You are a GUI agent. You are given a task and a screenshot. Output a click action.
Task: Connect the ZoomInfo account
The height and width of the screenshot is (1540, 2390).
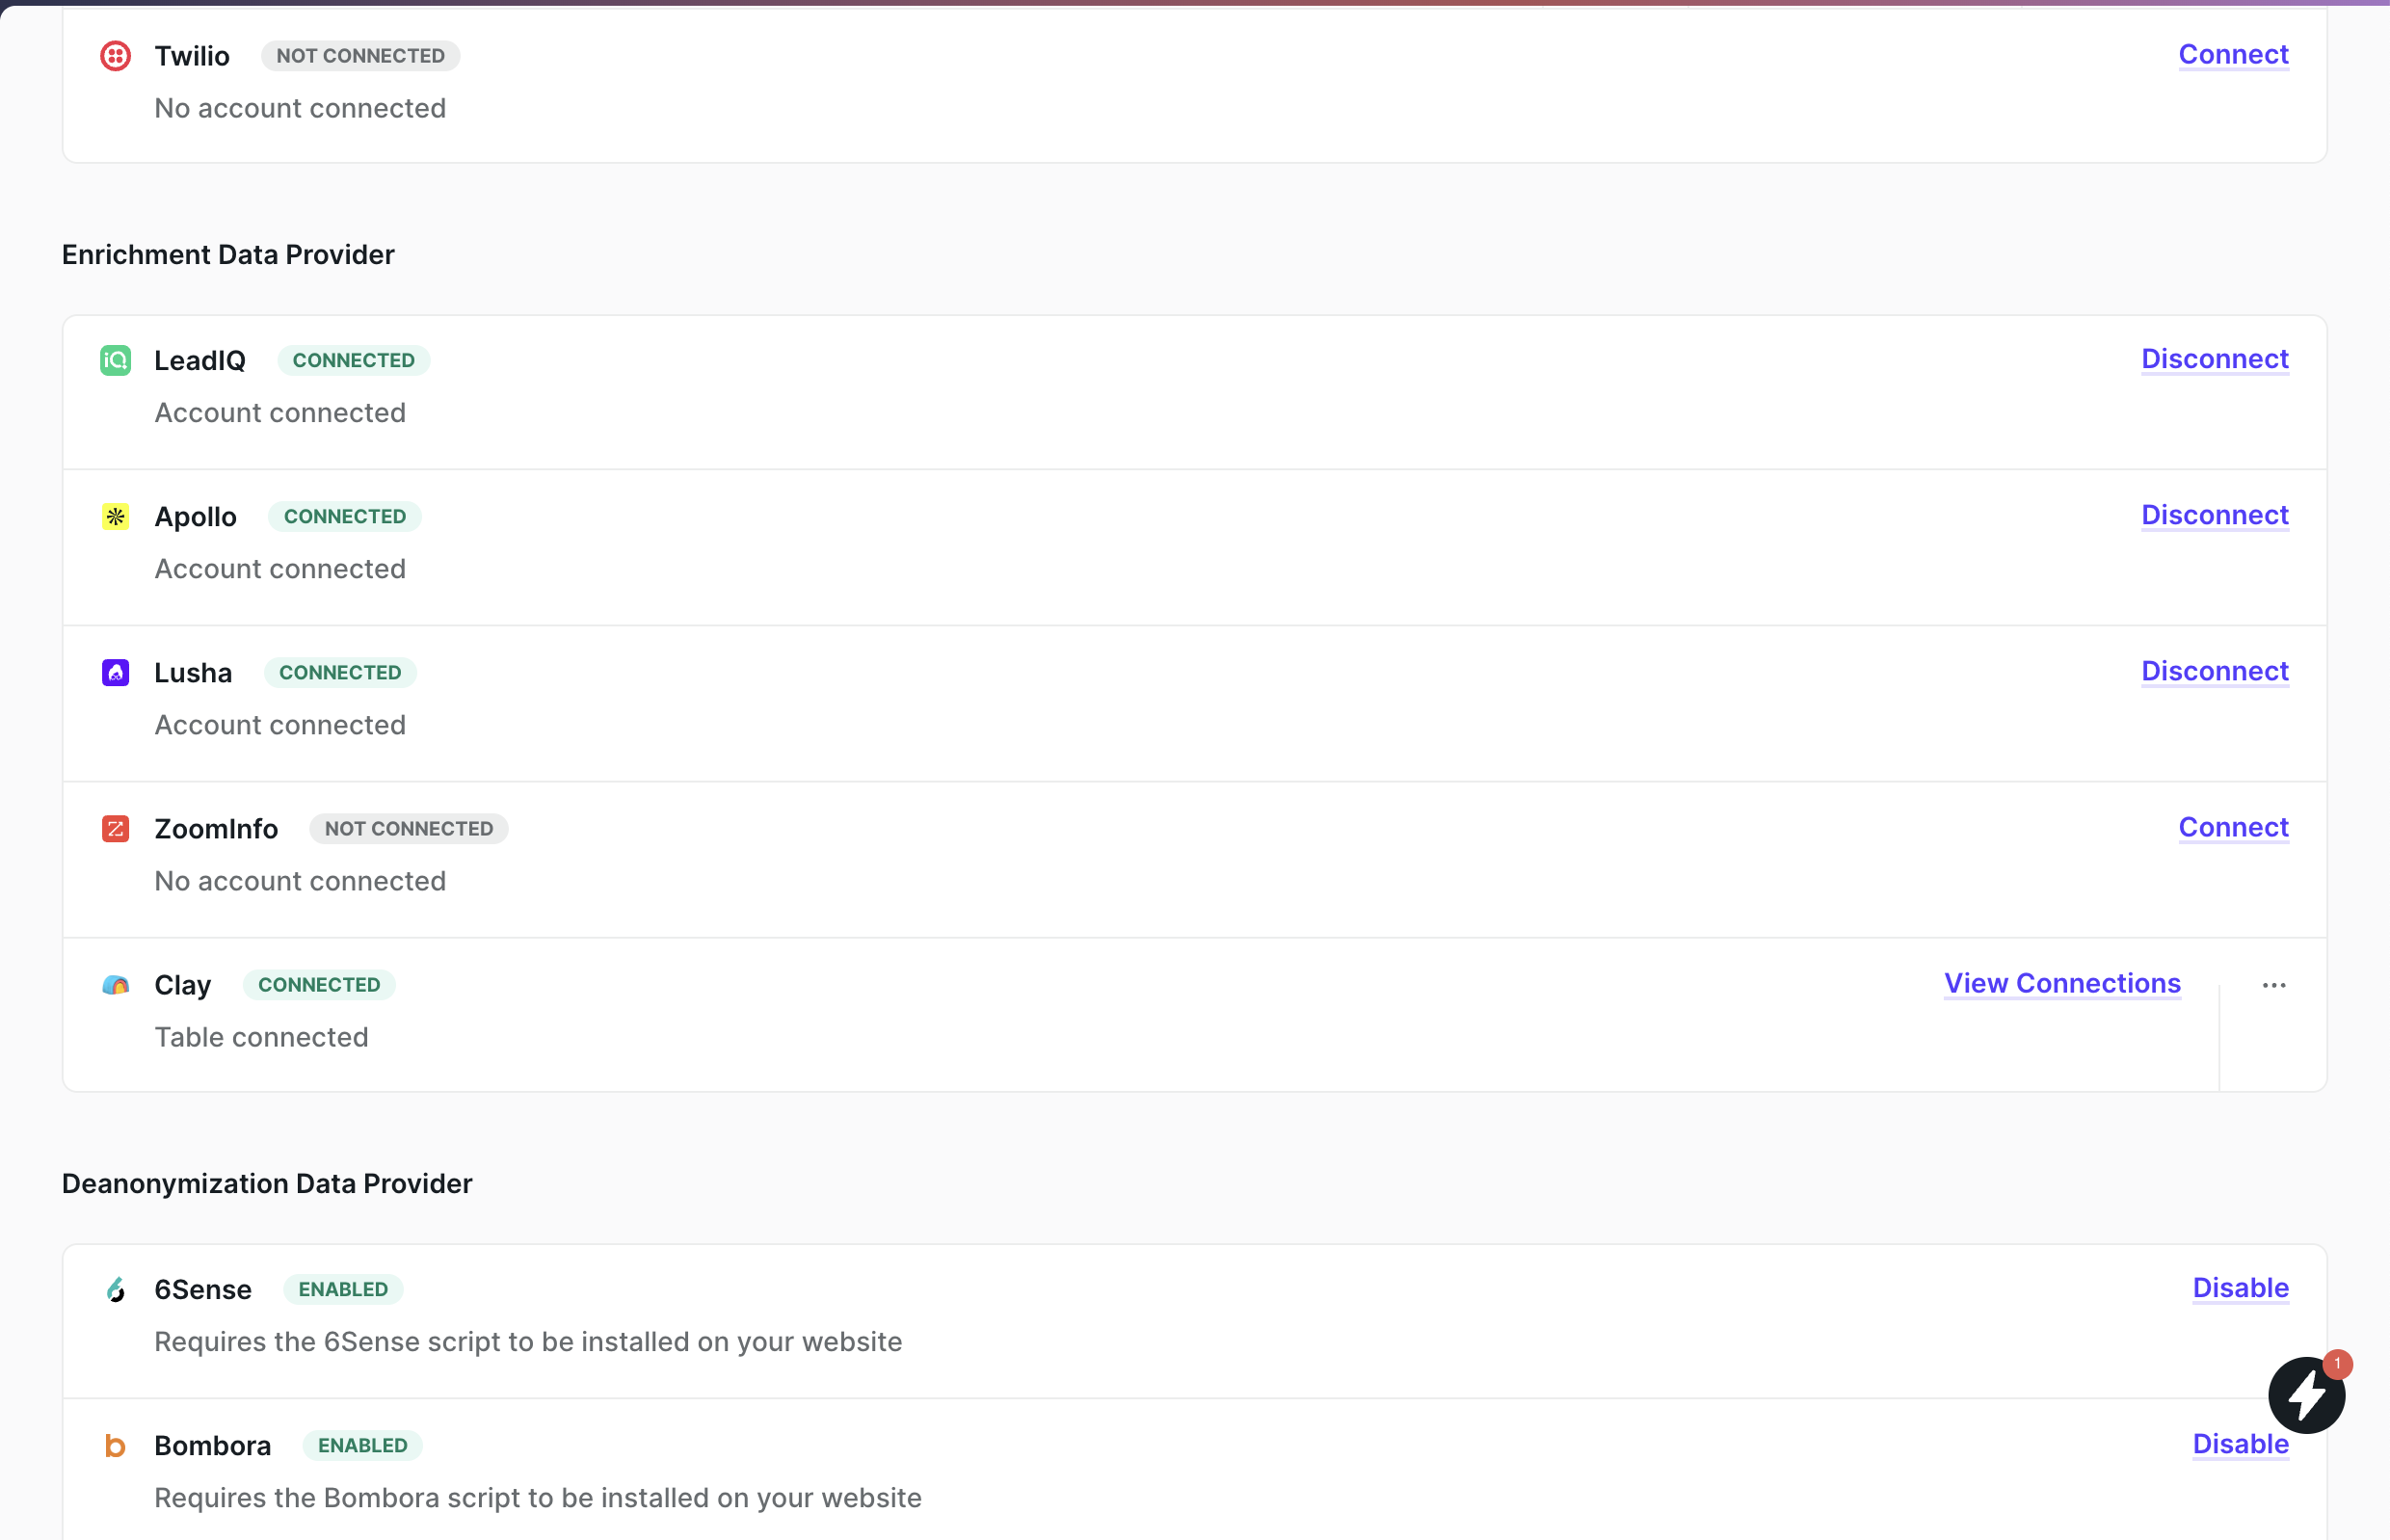coord(2233,827)
